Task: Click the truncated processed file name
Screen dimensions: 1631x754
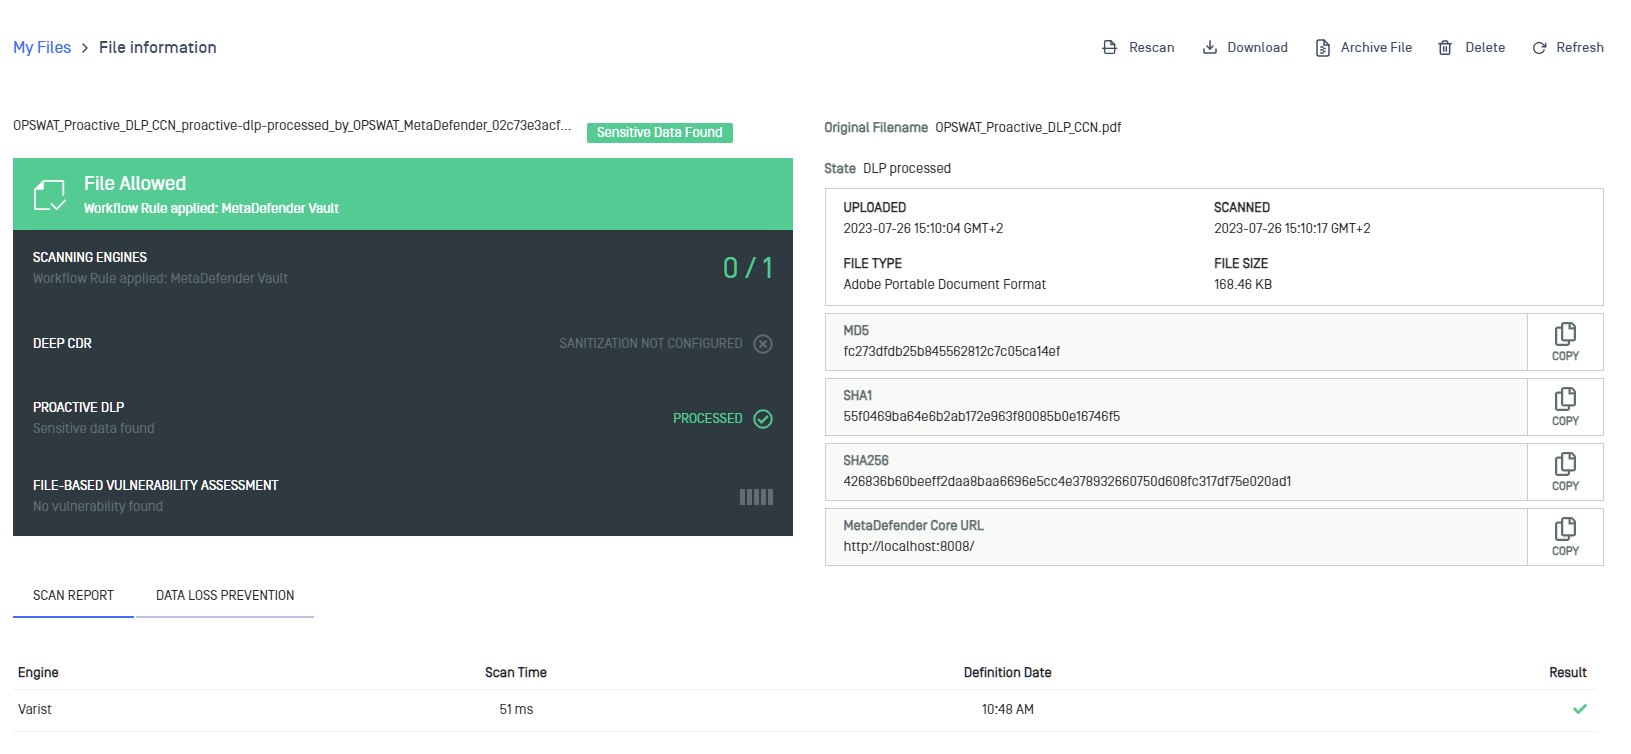Action: coord(292,126)
